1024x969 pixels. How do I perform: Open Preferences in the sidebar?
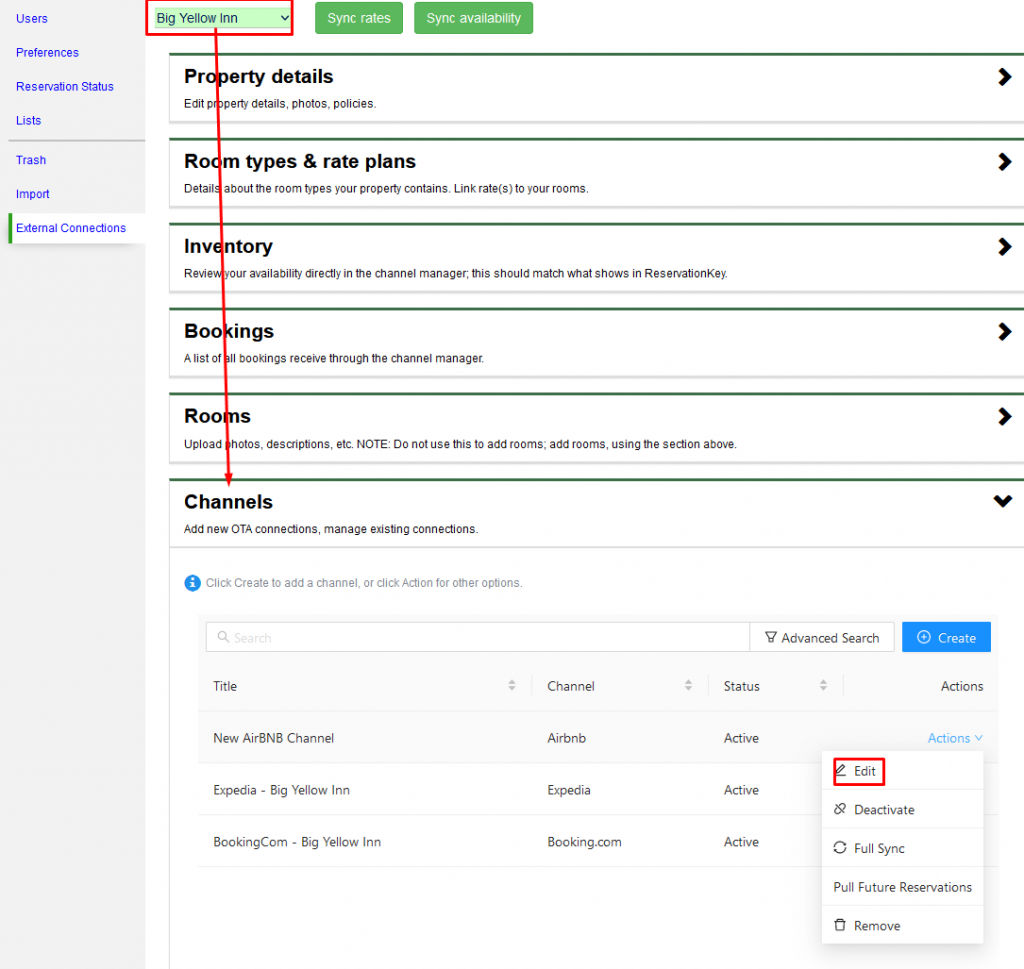47,52
